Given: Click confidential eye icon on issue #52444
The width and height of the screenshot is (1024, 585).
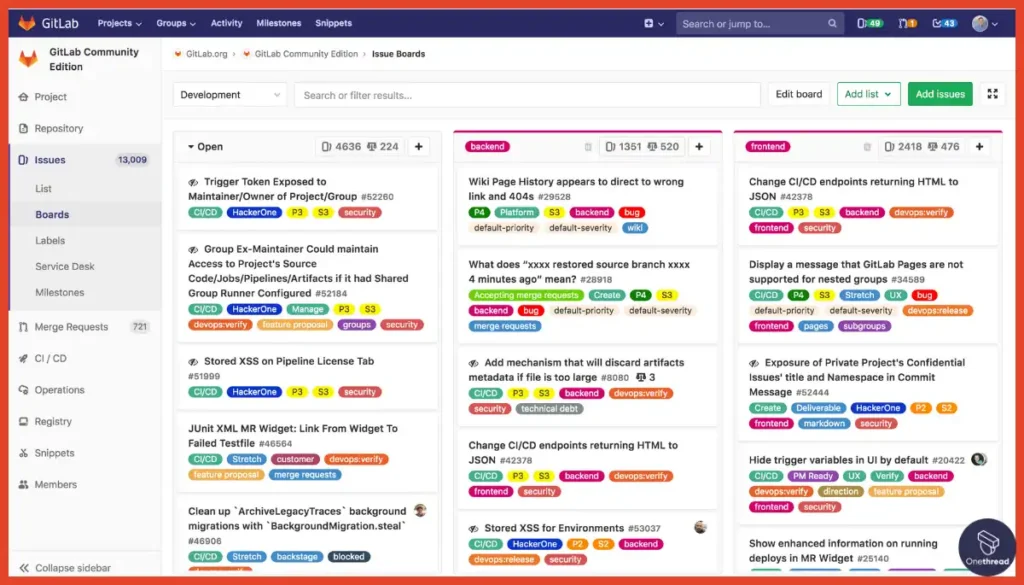Looking at the screenshot, I should coord(754,363).
